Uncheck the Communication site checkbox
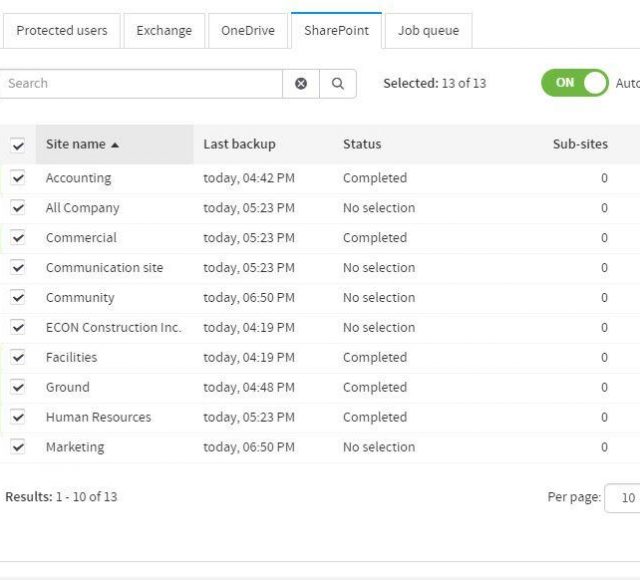This screenshot has height=580, width=640. (18, 267)
